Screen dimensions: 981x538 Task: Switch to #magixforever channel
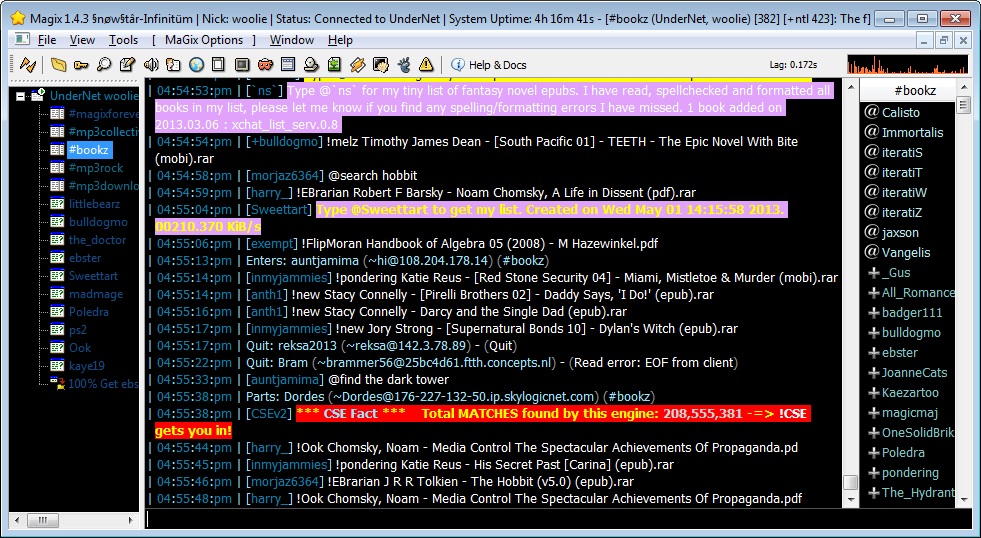(103, 114)
